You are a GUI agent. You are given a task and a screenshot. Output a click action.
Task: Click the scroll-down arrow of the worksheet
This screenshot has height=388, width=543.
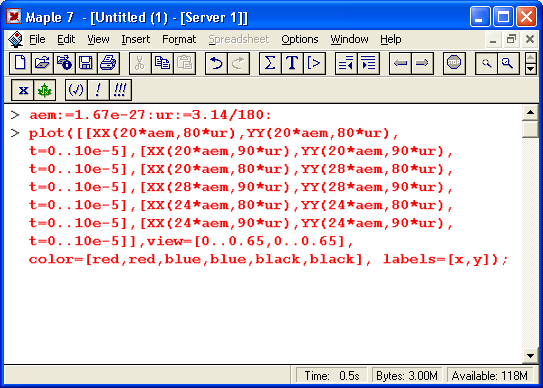coord(530,356)
